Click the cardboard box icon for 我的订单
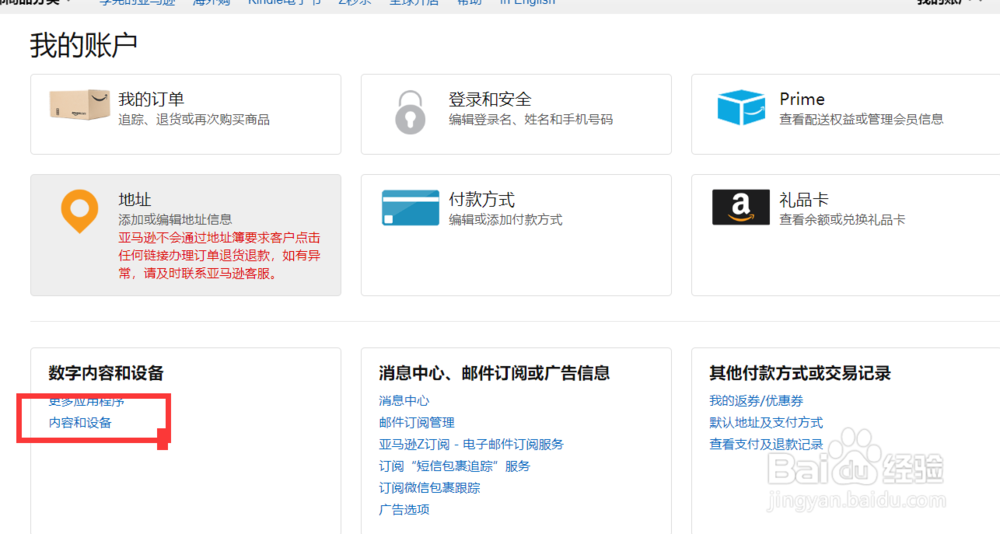Screen dimensions: 1000x534 point(79,105)
